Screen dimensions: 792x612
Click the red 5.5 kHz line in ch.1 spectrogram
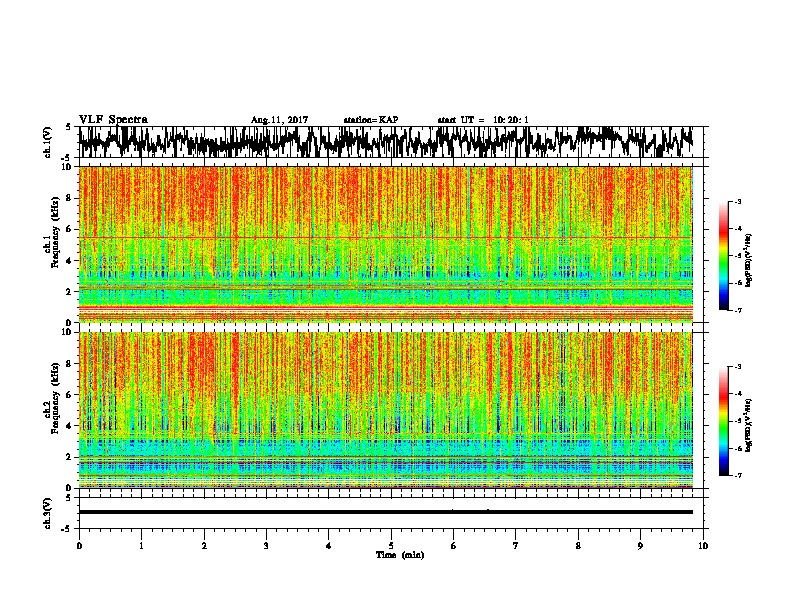[x=385, y=237]
